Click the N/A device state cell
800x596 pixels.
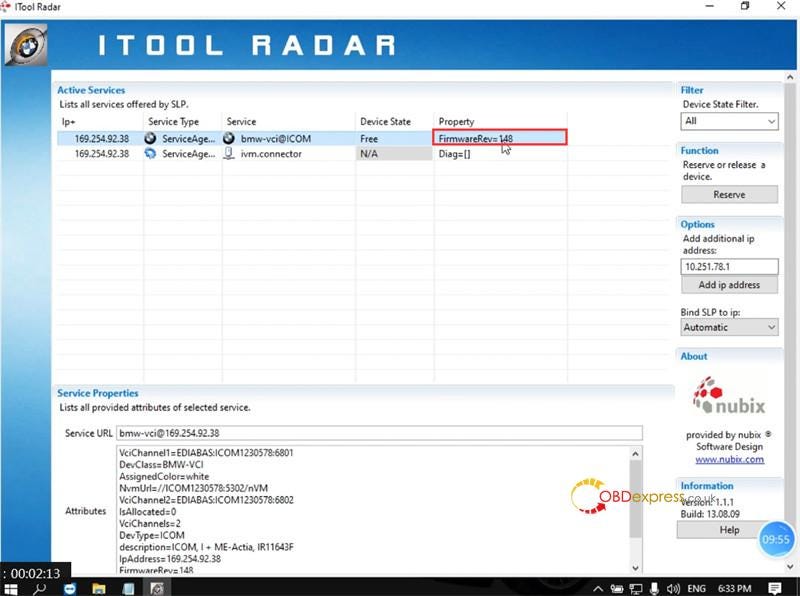(x=394, y=153)
